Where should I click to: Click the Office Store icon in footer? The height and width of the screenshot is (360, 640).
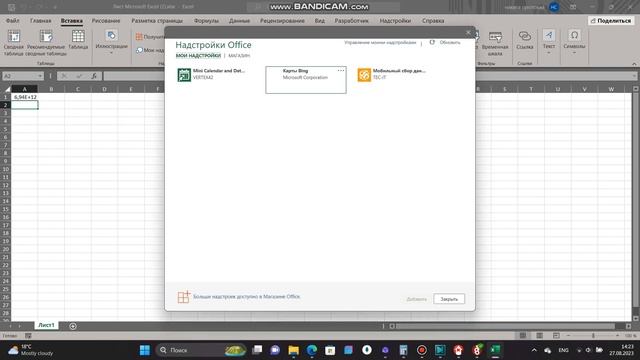[184, 297]
